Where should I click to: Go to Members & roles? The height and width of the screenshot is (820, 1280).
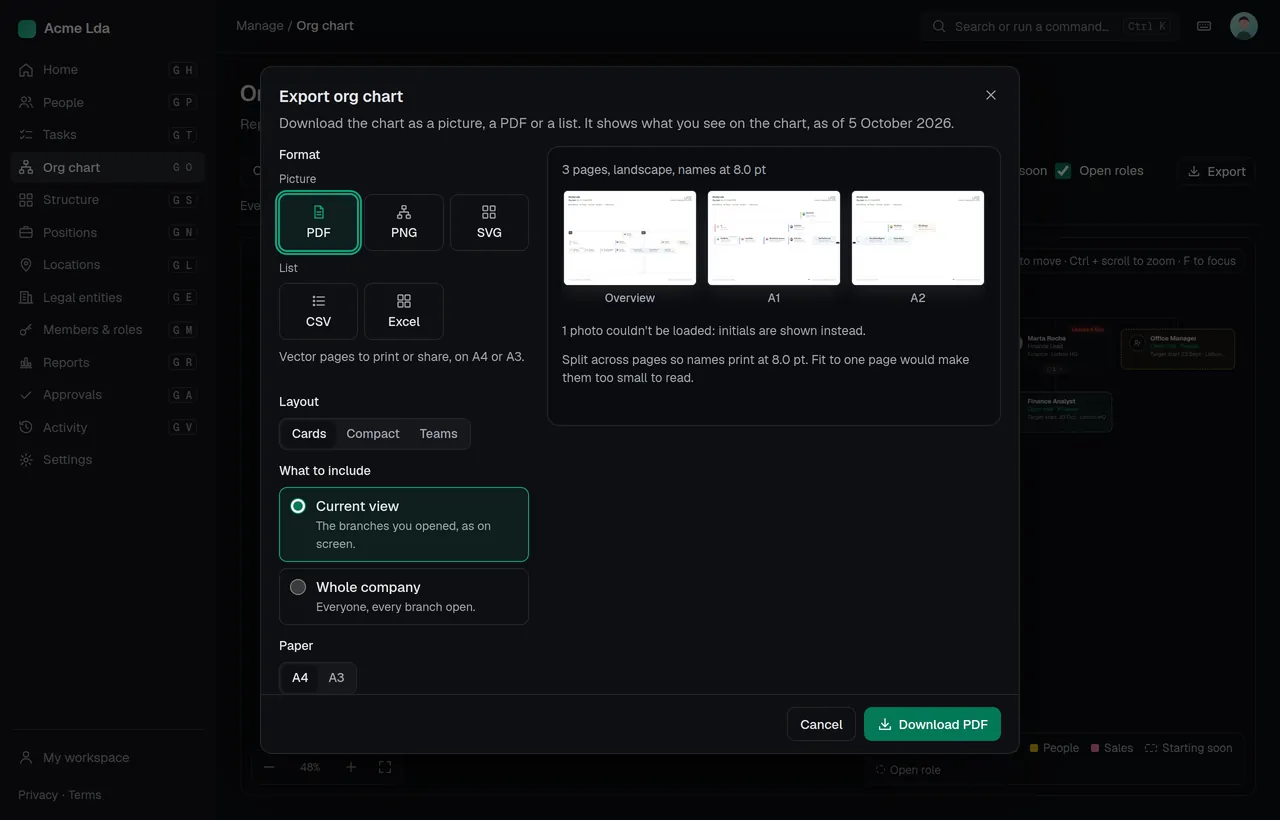pyautogui.click(x=108, y=330)
